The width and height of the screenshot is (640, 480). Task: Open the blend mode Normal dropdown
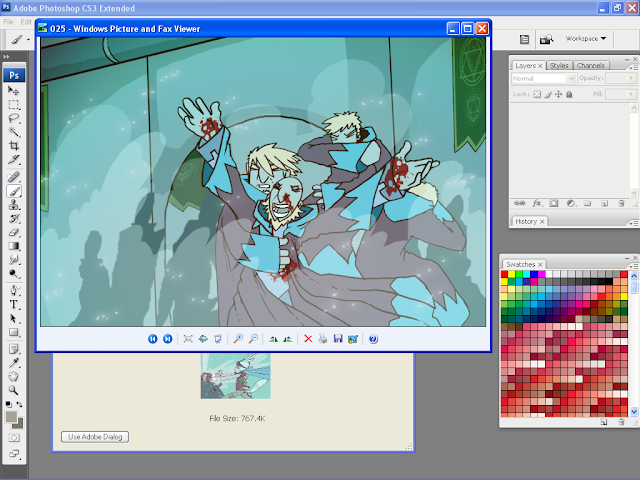543,78
